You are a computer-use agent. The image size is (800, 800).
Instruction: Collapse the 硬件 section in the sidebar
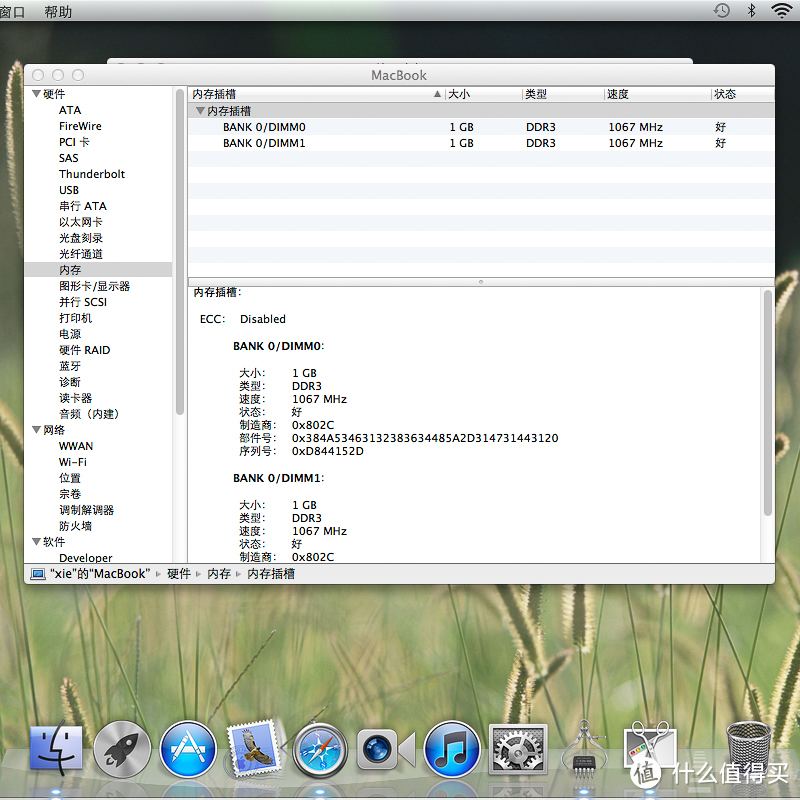point(37,94)
